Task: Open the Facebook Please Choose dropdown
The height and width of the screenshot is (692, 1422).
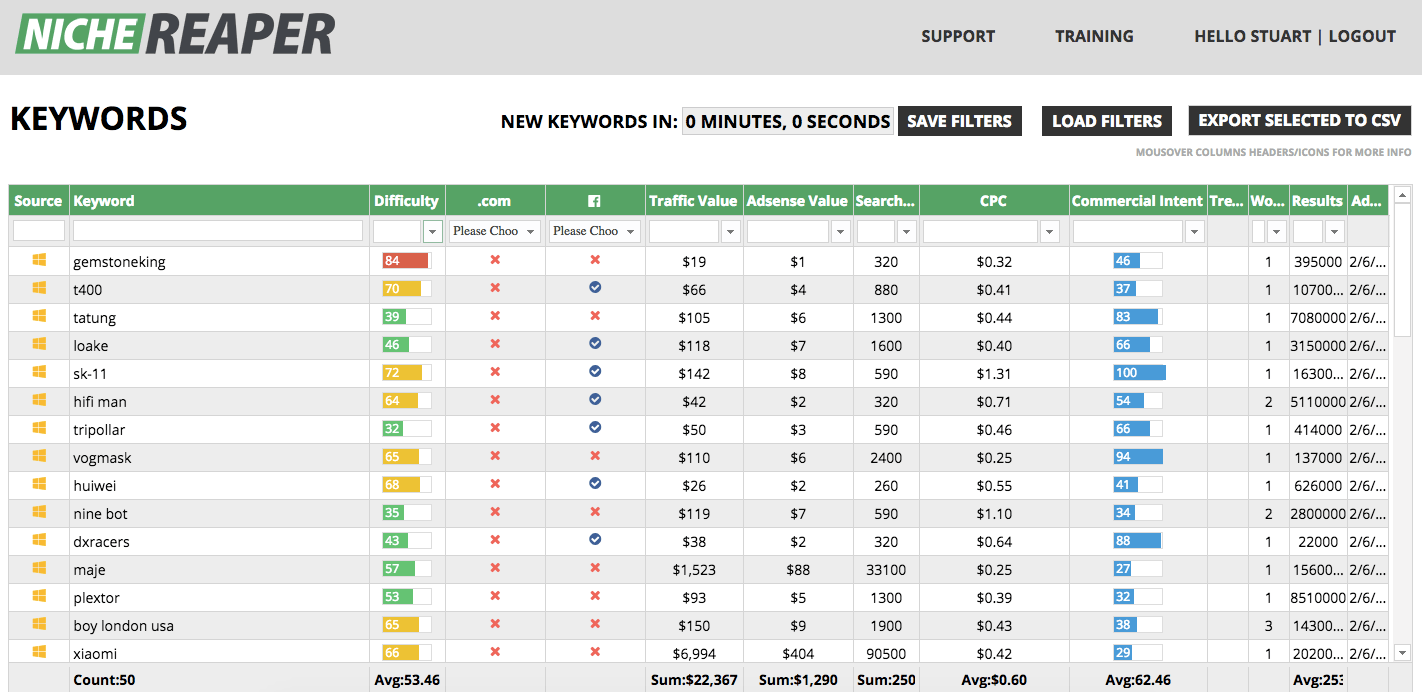Action: [x=595, y=231]
